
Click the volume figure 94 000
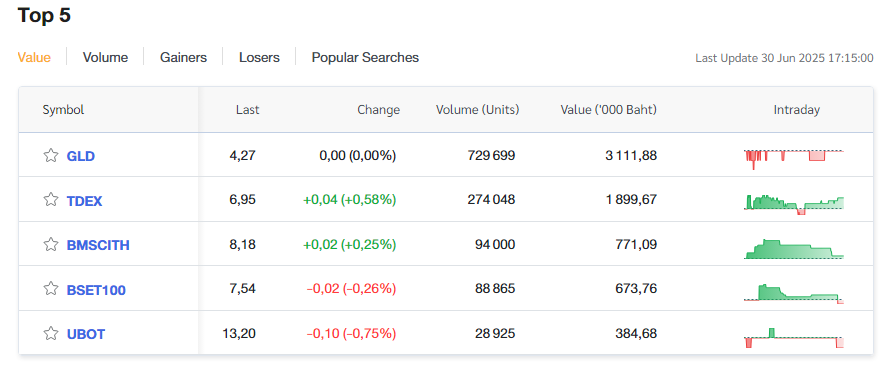tap(495, 244)
